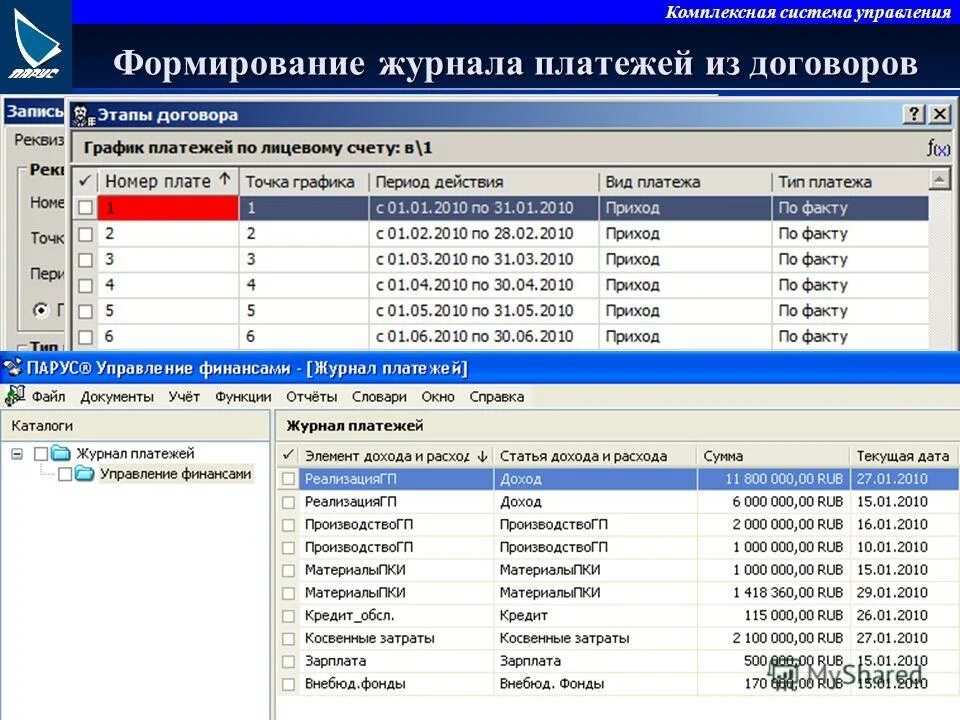Open the Отчёты menu

pyautogui.click(x=312, y=396)
